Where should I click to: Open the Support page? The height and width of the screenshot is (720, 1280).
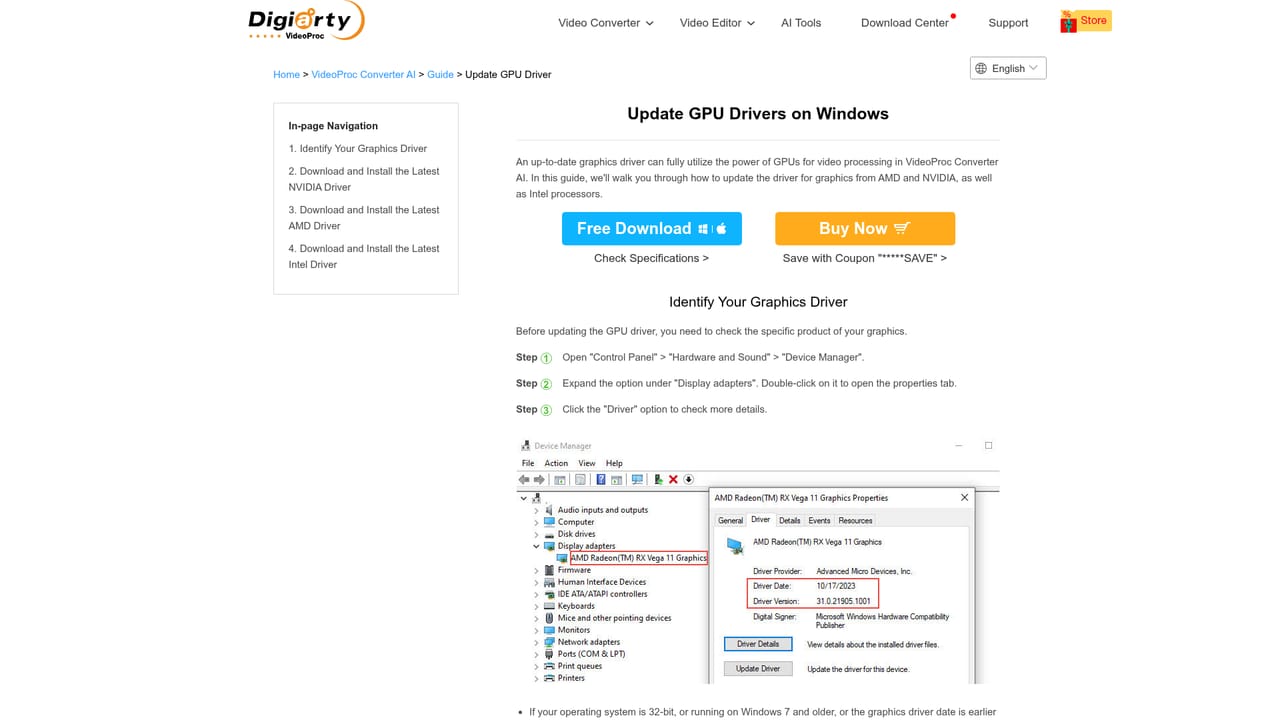pyautogui.click(x=1008, y=23)
